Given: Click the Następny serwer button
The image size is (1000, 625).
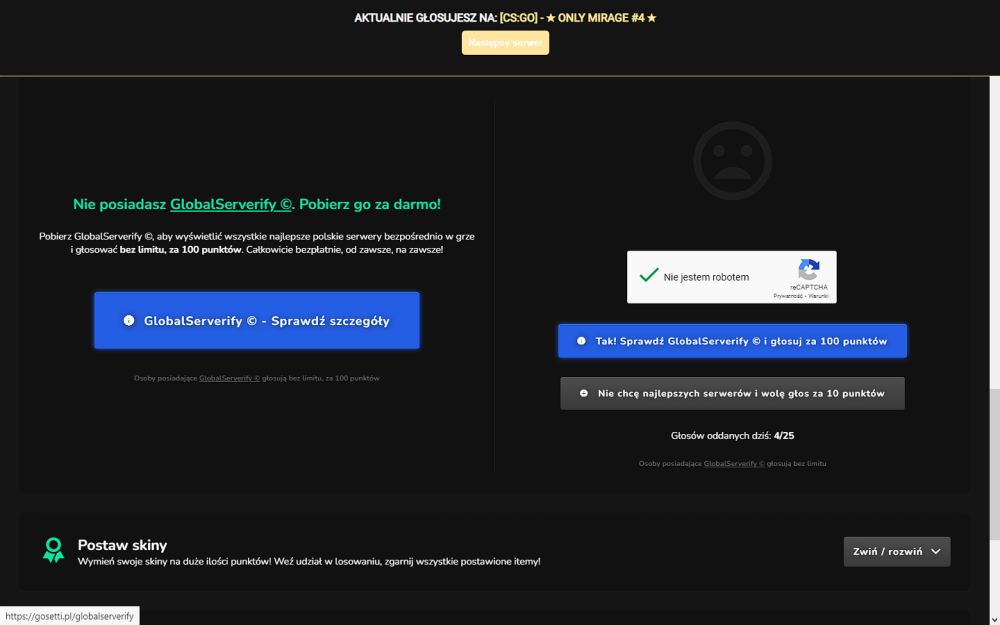Looking at the screenshot, I should coord(505,43).
